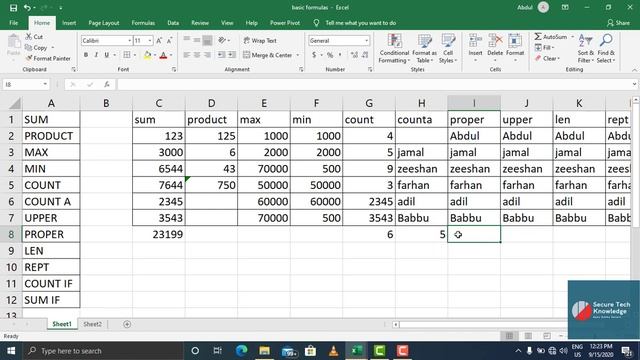Open Find & Select menu
Viewport: 640px width, 360px height.
pyautogui.click(x=606, y=49)
